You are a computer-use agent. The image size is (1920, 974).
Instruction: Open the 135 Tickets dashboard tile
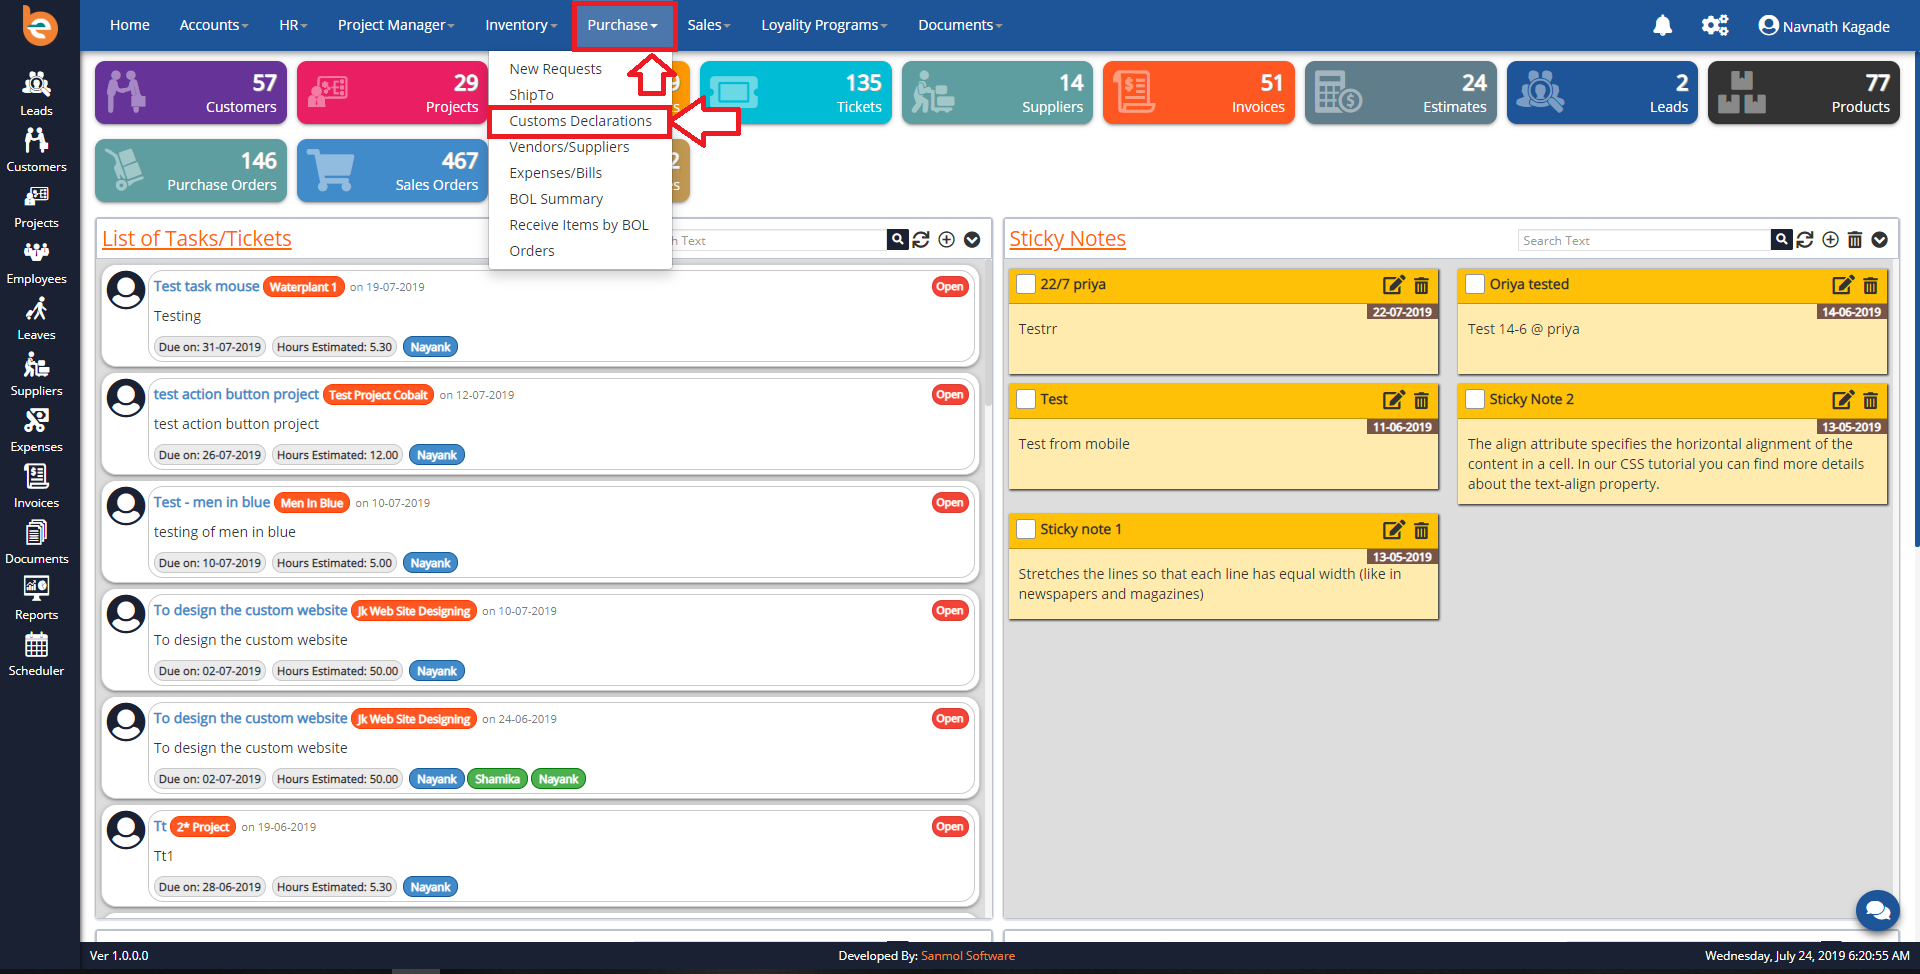coord(795,93)
